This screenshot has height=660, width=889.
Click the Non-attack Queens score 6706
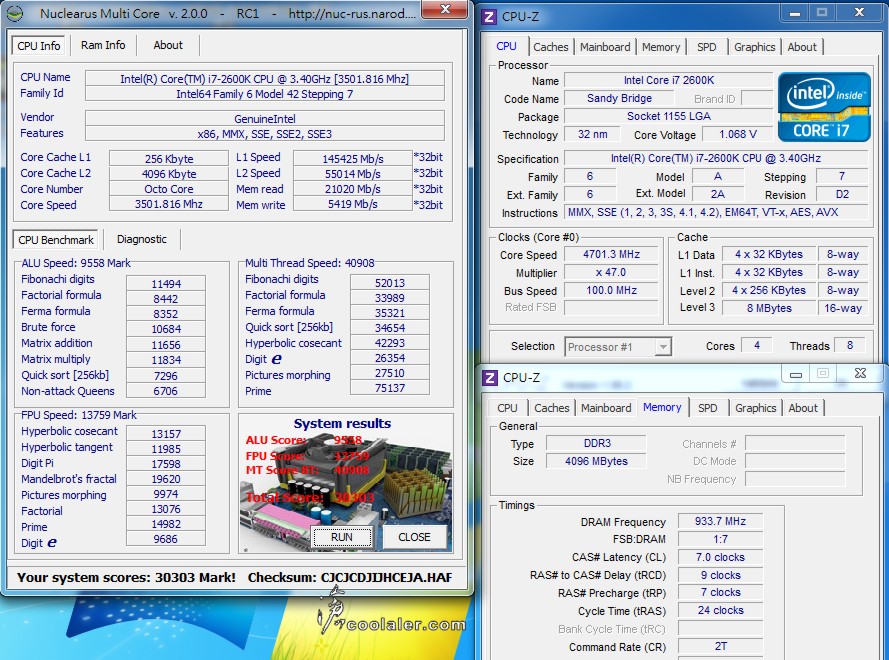(x=166, y=391)
